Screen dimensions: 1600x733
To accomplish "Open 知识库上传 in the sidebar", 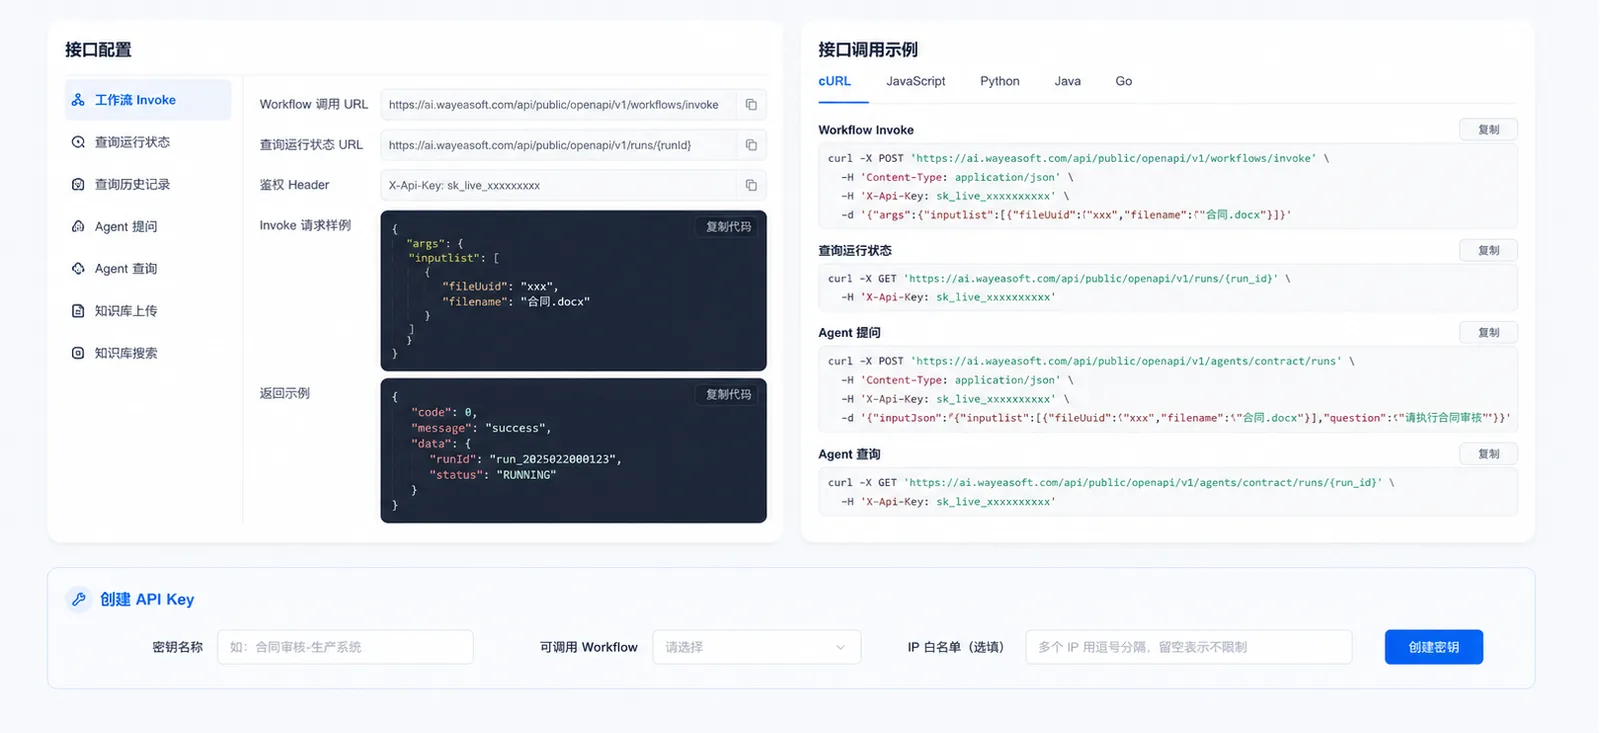I will (148, 311).
